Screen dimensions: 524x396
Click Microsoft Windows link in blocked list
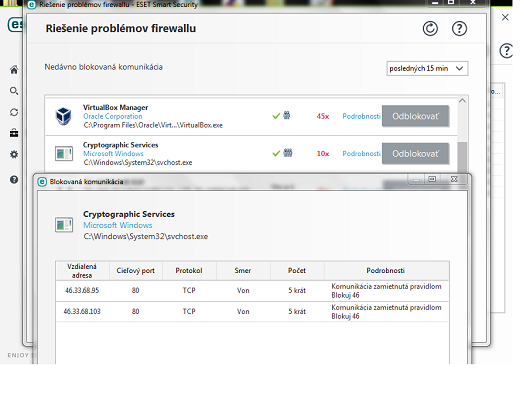(x=113, y=154)
